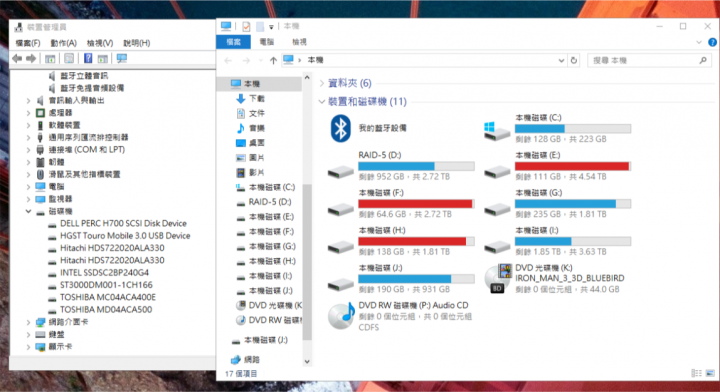Switch to details view icon in status bar
The image size is (720, 392).
(x=697, y=373)
